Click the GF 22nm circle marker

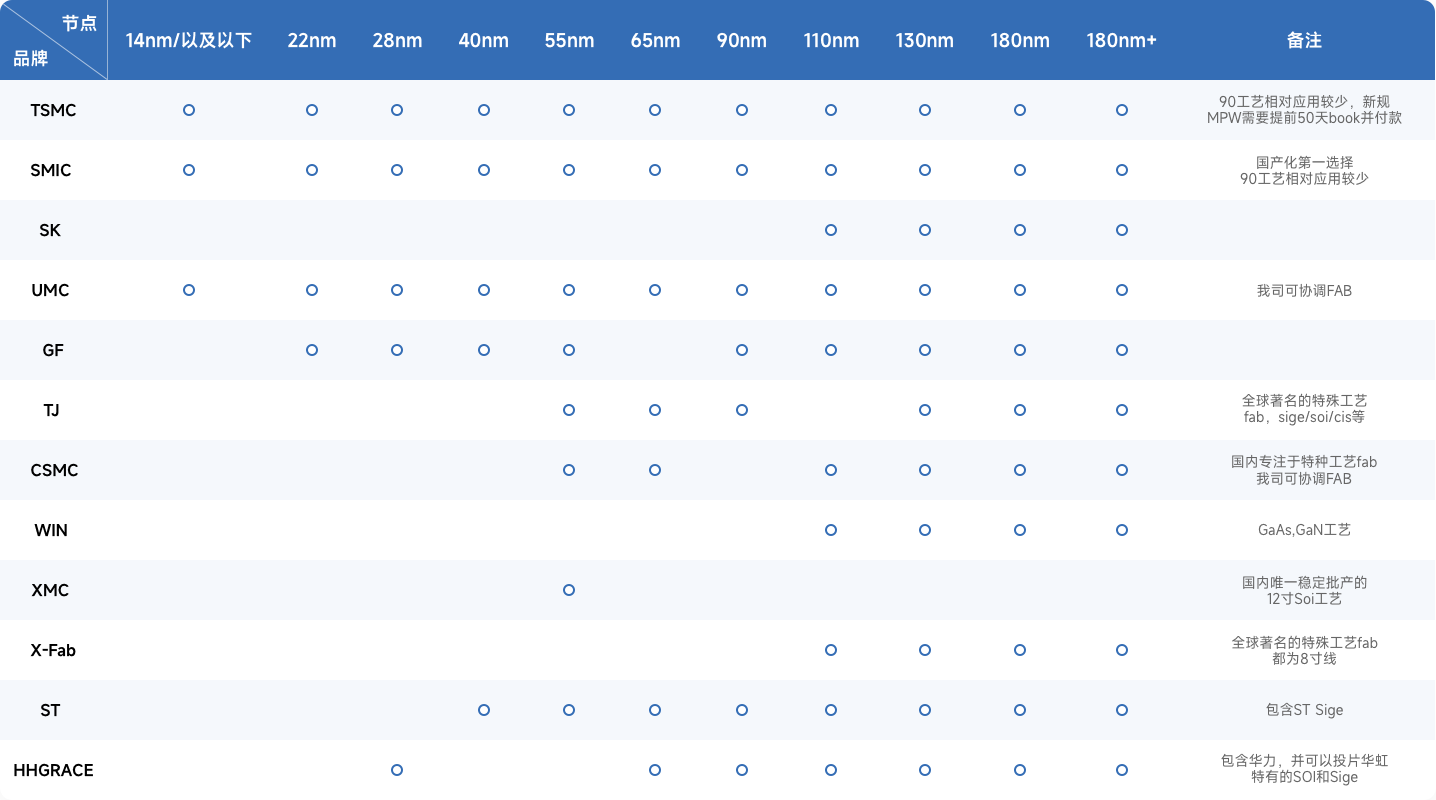point(312,350)
